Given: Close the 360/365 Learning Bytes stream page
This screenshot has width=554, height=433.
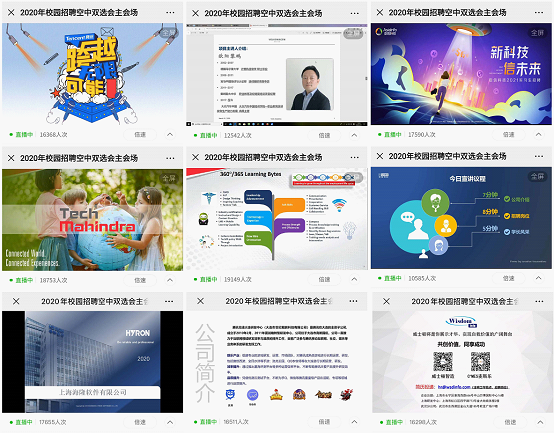Looking at the screenshot, I should pyautogui.click(x=195, y=157).
